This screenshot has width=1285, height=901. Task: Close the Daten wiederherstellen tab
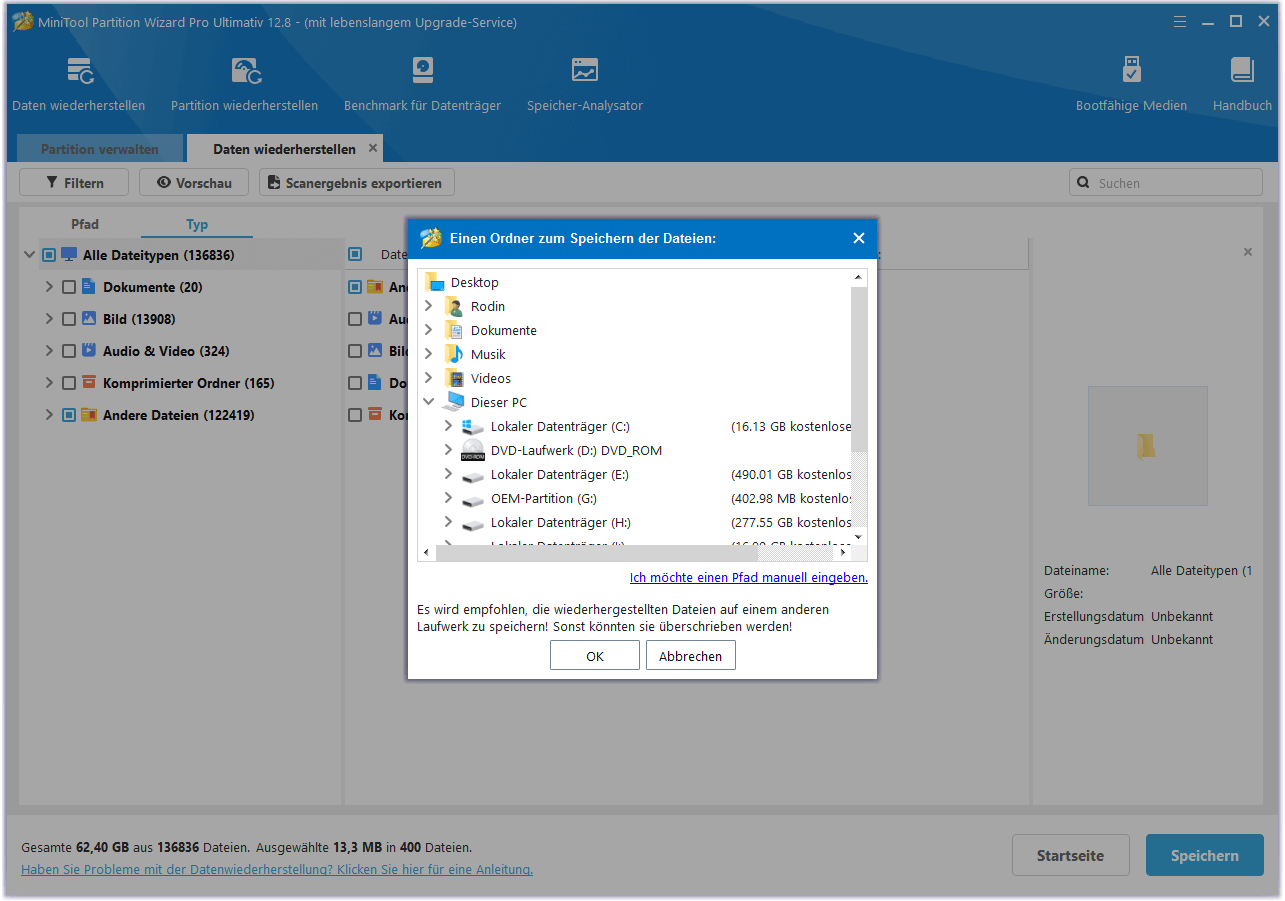coord(373,148)
